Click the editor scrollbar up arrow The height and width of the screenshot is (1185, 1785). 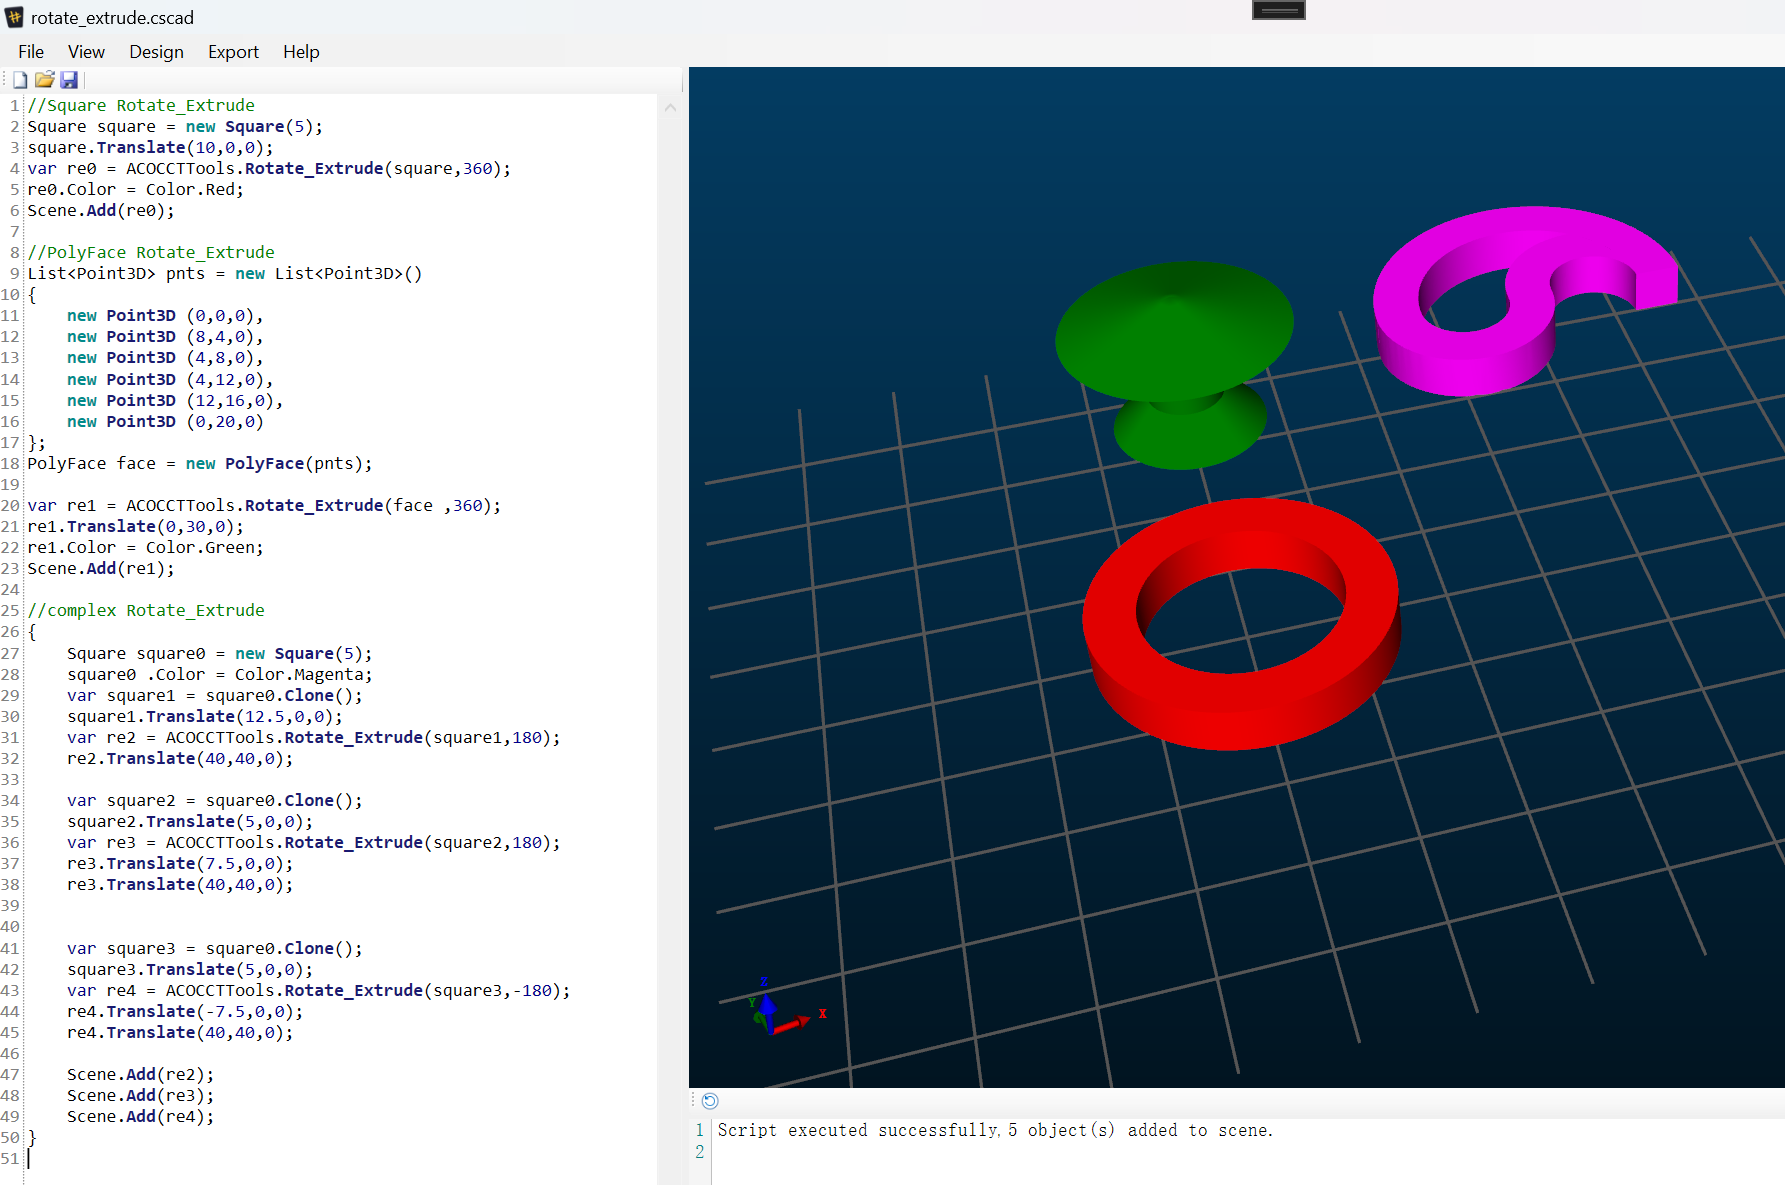coord(670,107)
